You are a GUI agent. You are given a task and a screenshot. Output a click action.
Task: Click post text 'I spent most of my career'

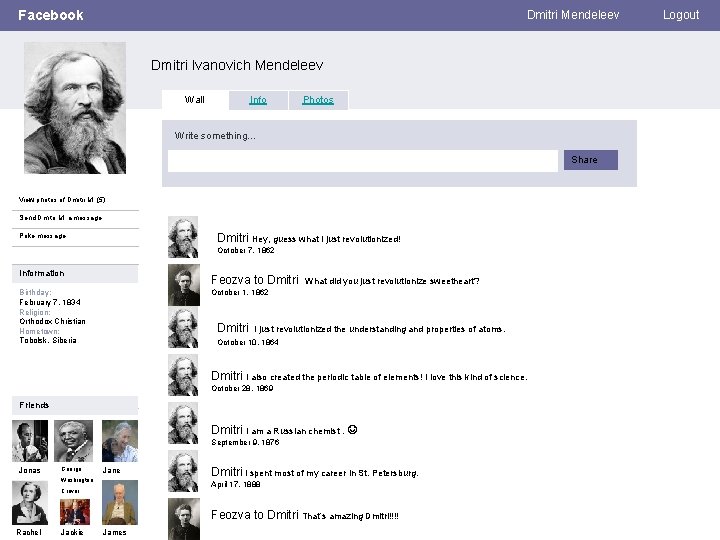(x=332, y=473)
